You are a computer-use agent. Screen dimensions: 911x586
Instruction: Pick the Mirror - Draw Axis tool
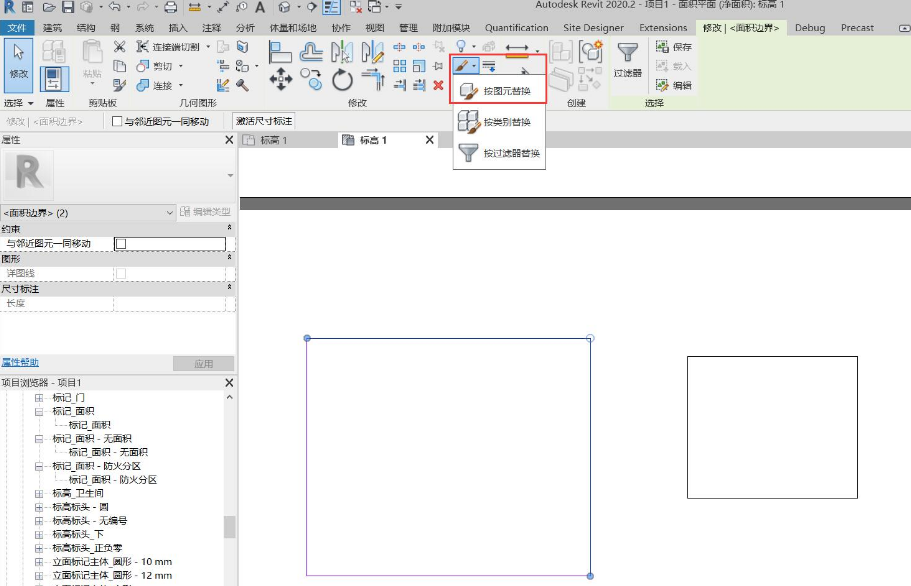click(x=372, y=52)
